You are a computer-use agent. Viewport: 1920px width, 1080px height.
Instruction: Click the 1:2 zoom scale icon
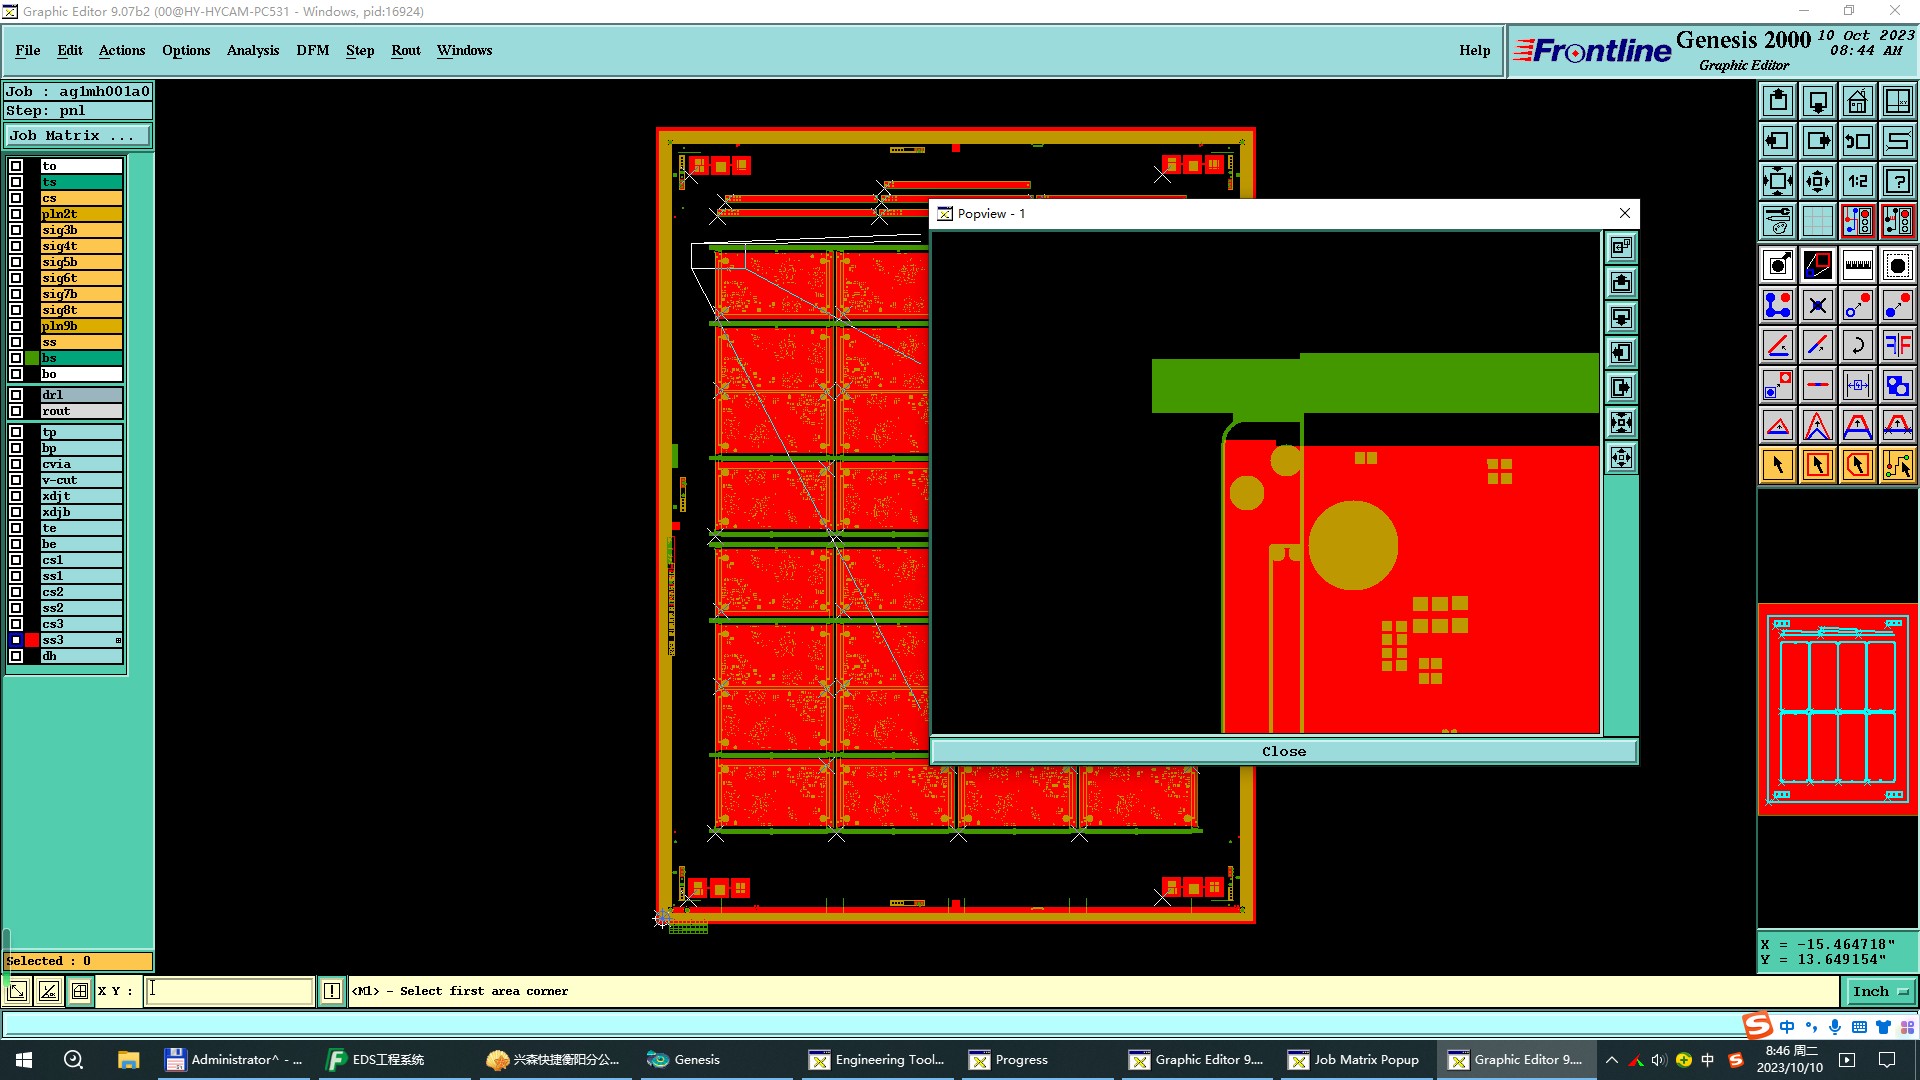tap(1857, 181)
